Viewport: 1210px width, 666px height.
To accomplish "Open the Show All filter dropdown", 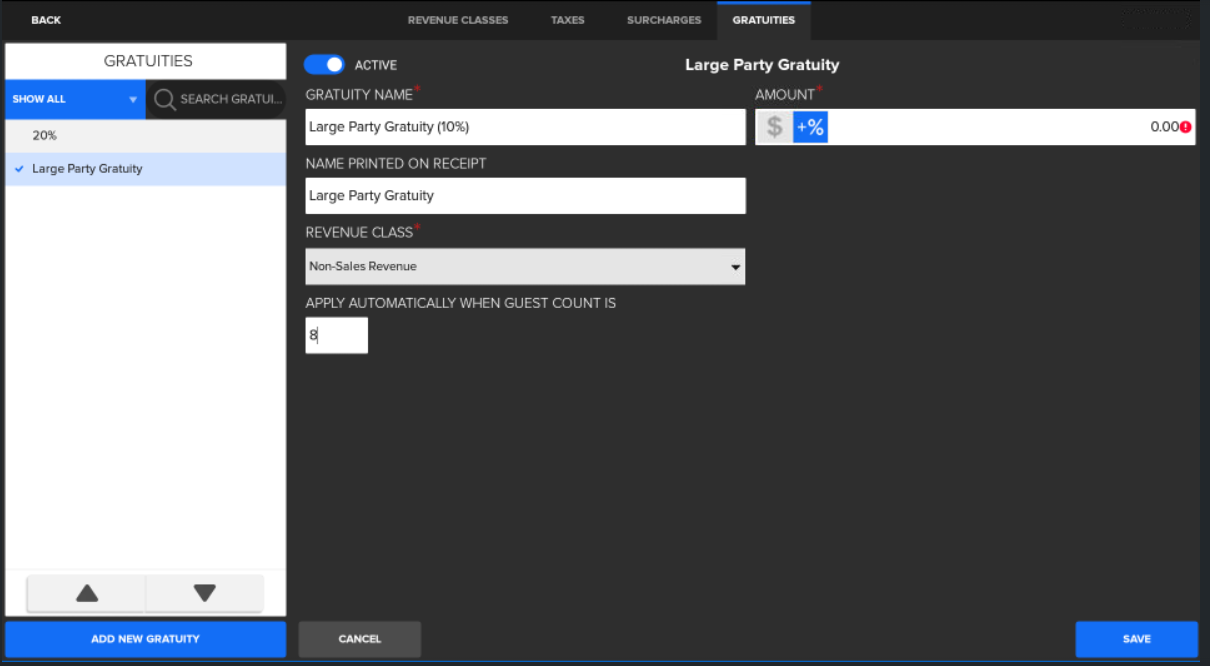I will [75, 99].
